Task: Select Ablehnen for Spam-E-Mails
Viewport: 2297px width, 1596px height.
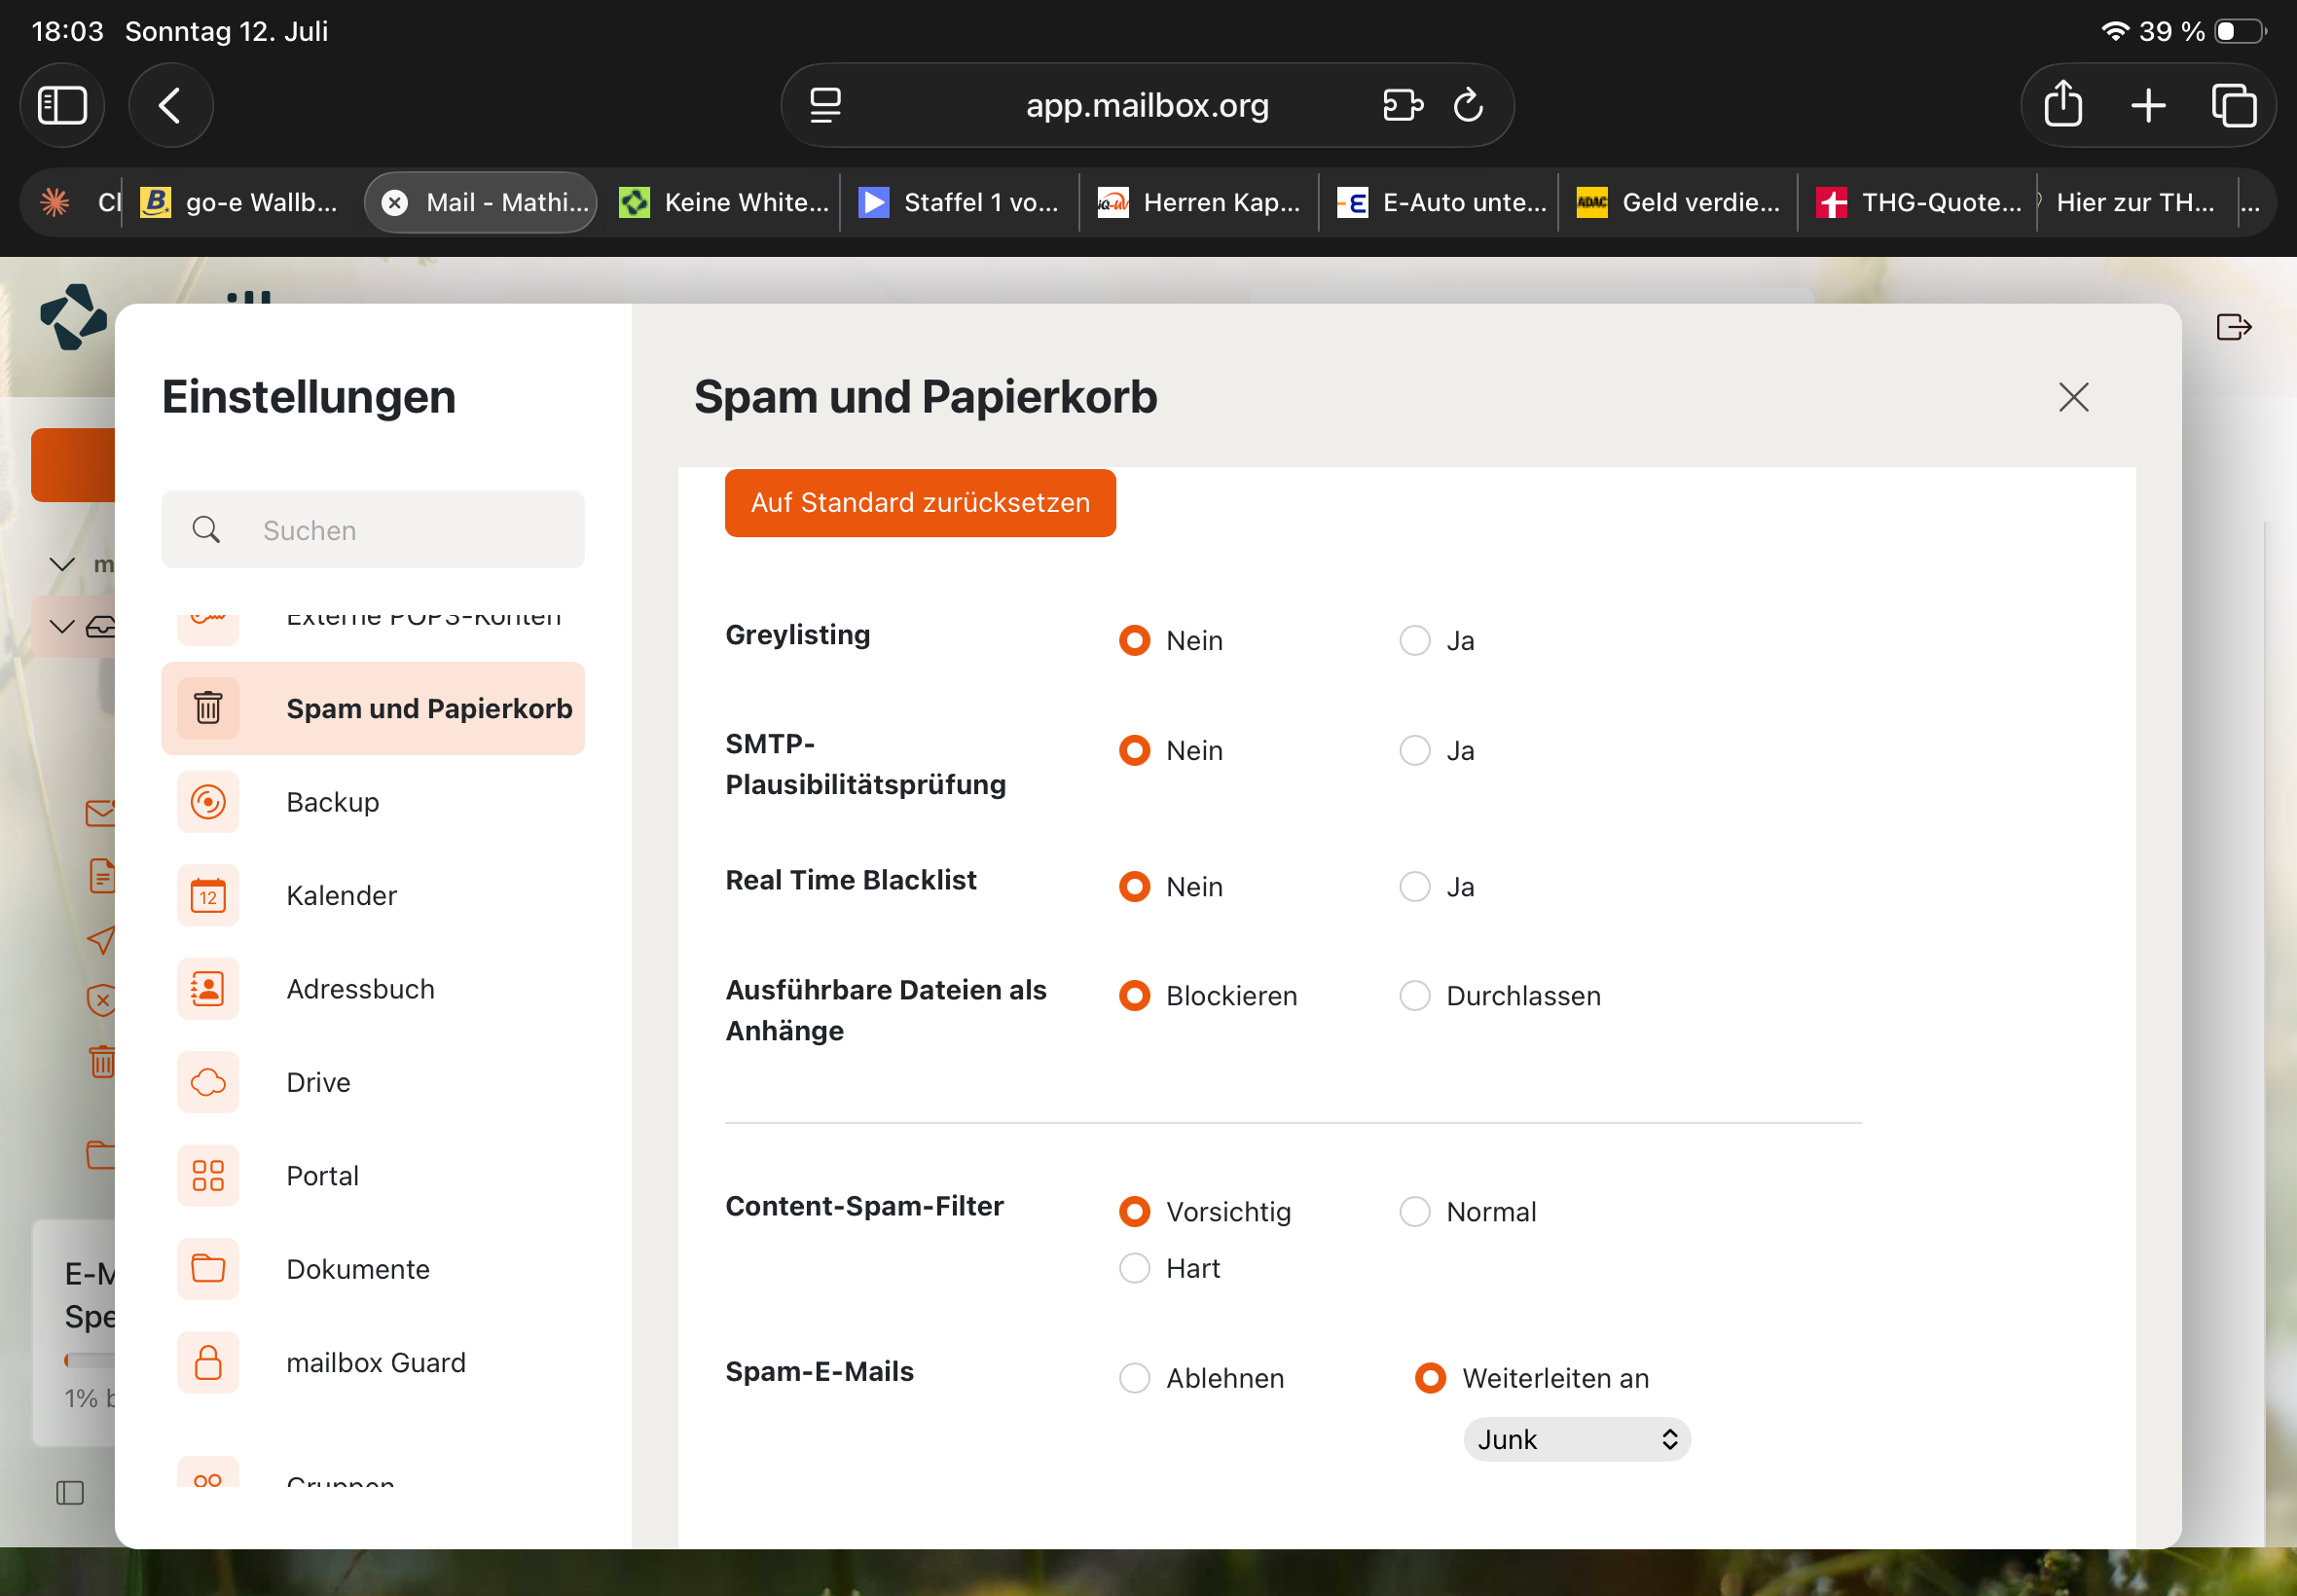Action: click(x=1134, y=1378)
